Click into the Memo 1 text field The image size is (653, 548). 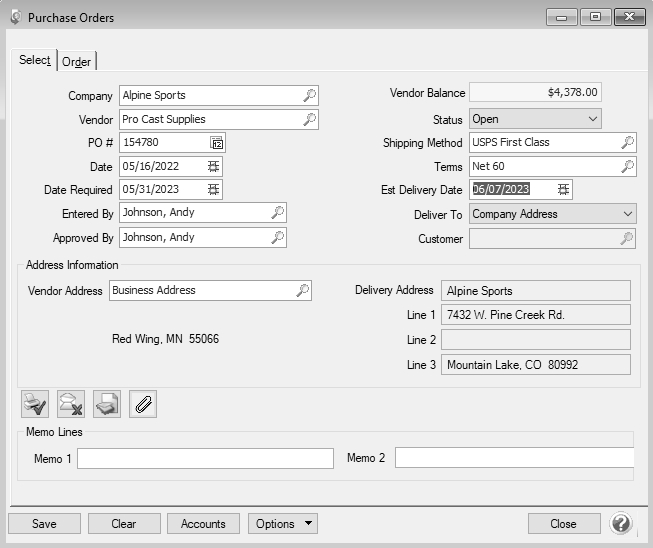[x=205, y=458]
